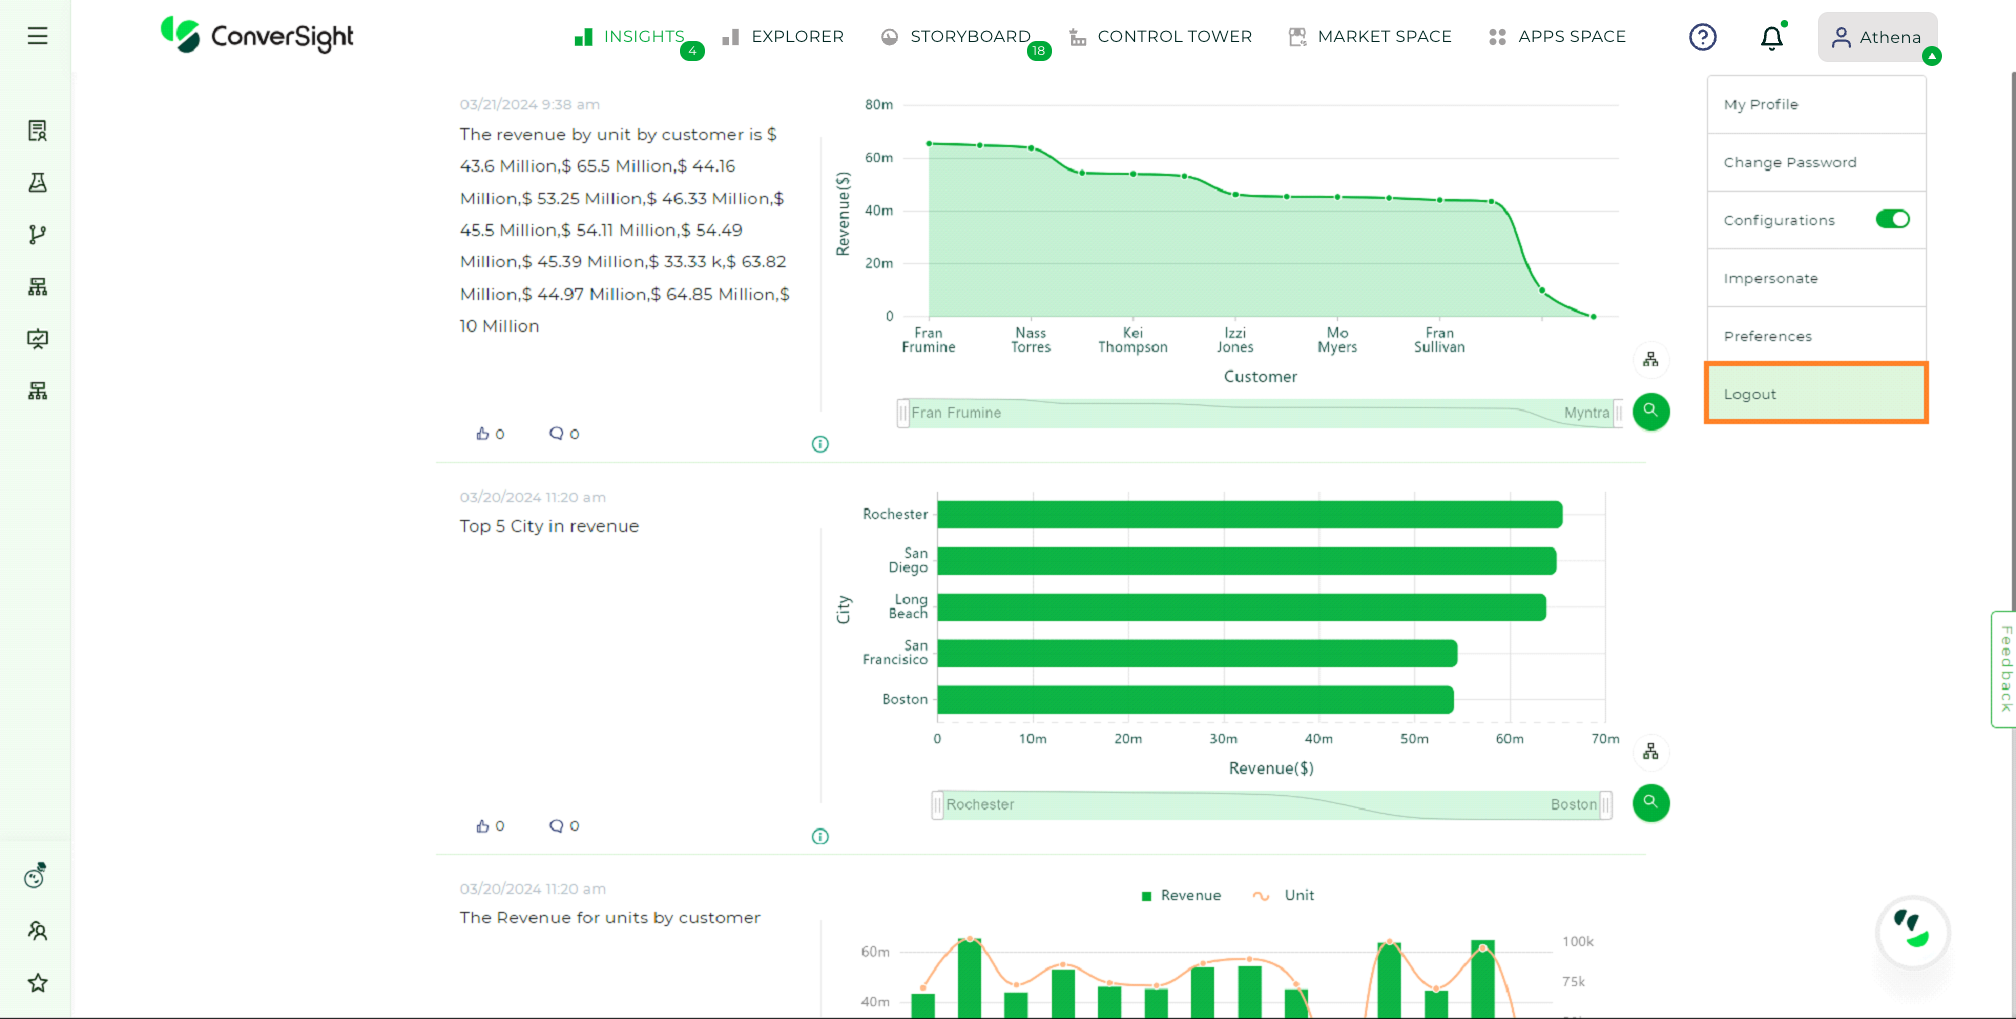
Task: Click 'Top 5 City in revenue' title
Action: coord(549,526)
